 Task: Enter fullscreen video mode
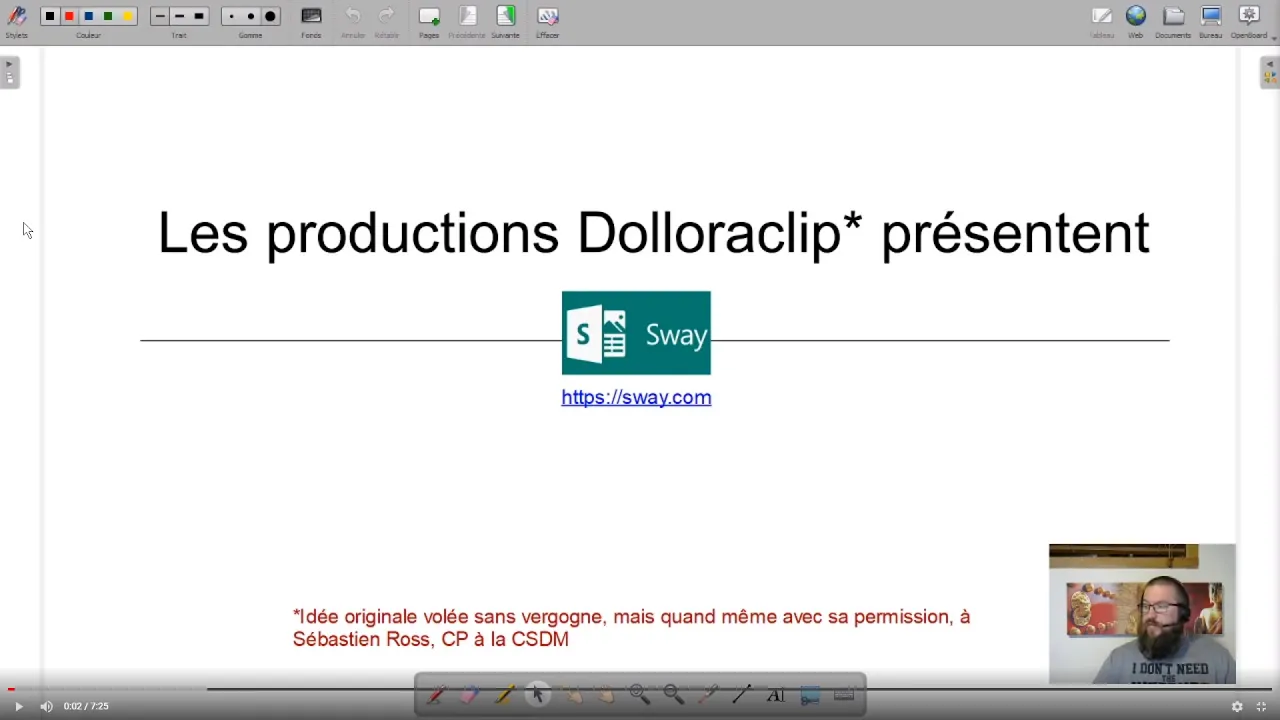(x=1261, y=706)
